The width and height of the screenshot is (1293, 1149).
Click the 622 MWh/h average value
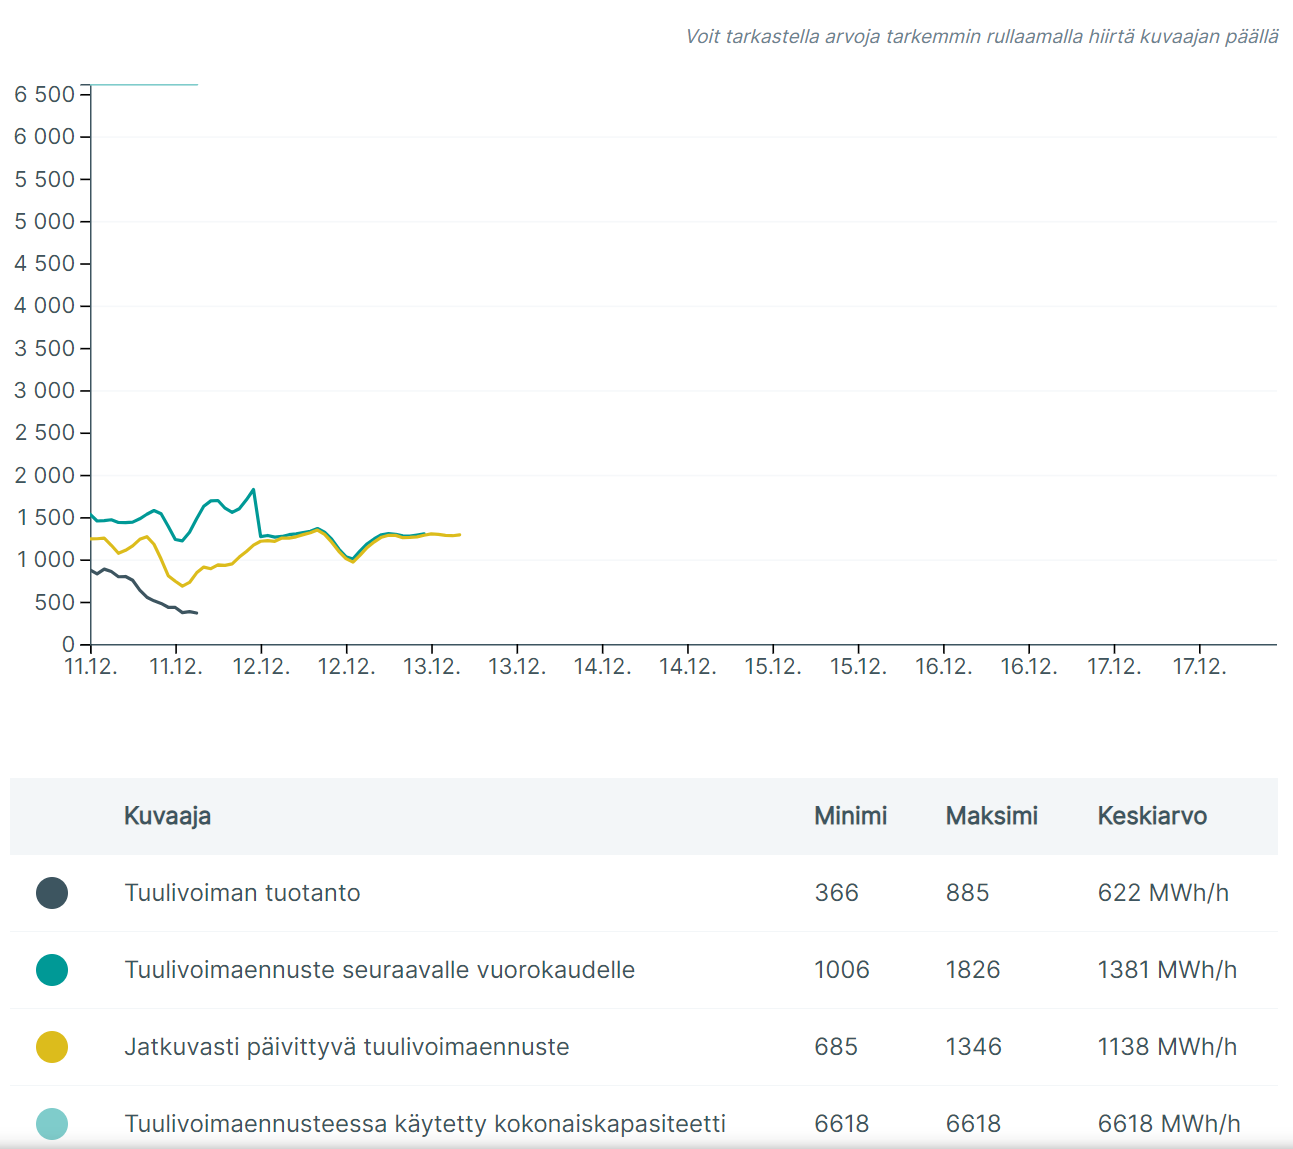coord(1162,893)
